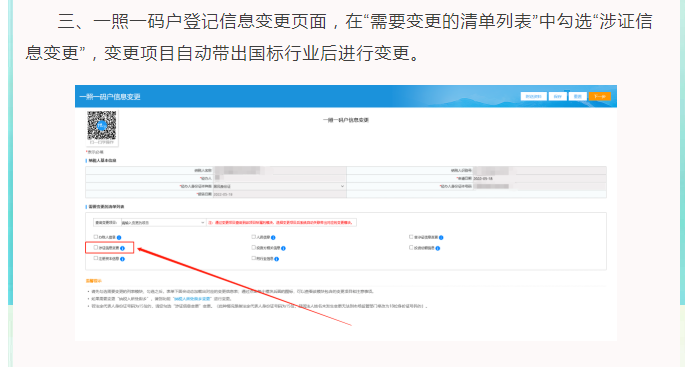The height and width of the screenshot is (367, 695).
Task: Expand the change-item query dropdown in 清单列表
Action: pyautogui.click(x=163, y=223)
